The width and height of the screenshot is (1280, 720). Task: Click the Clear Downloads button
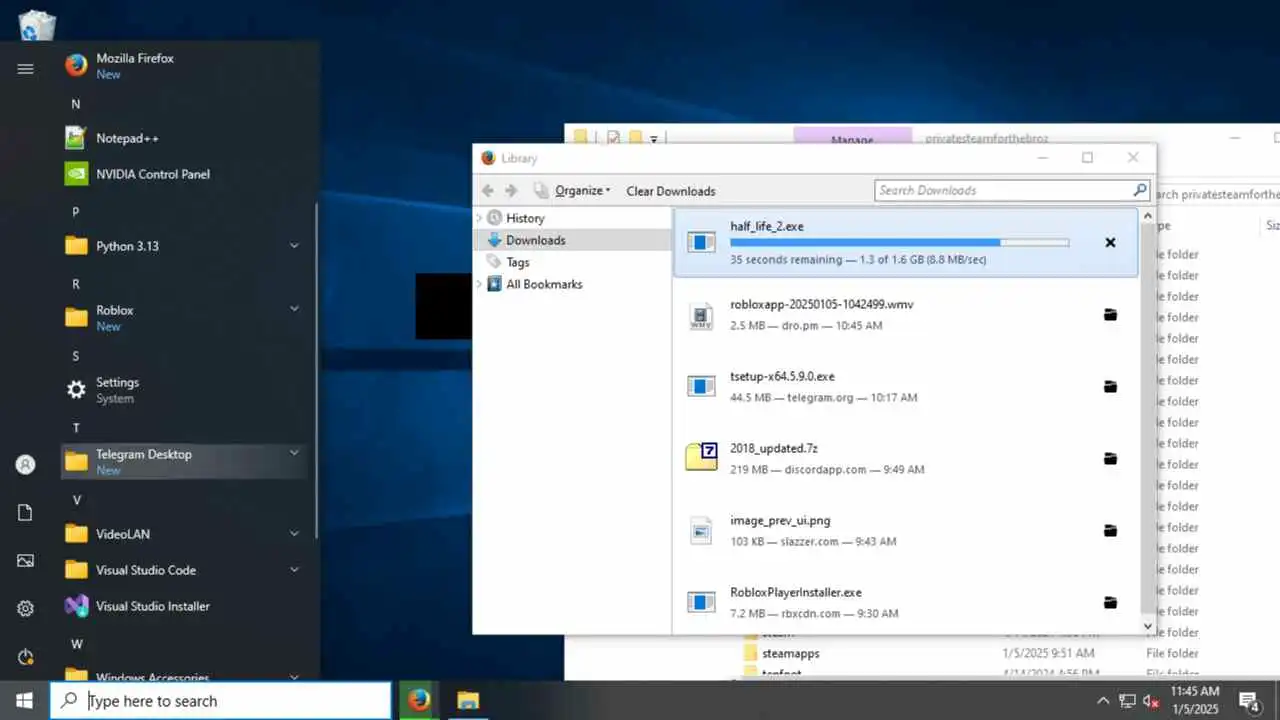coord(671,191)
